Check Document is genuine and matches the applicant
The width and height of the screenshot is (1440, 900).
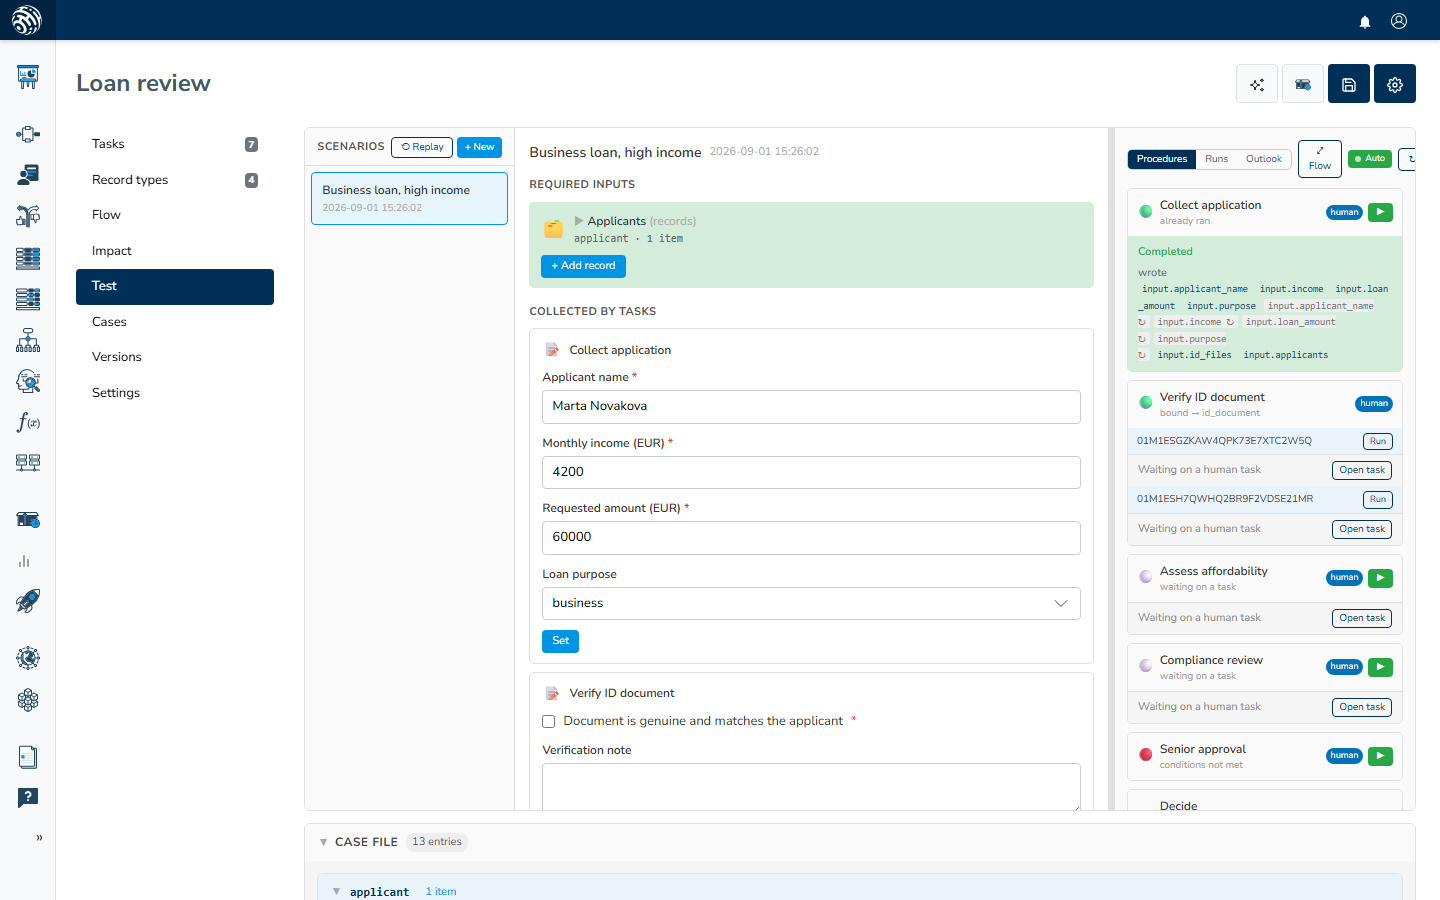coord(548,721)
